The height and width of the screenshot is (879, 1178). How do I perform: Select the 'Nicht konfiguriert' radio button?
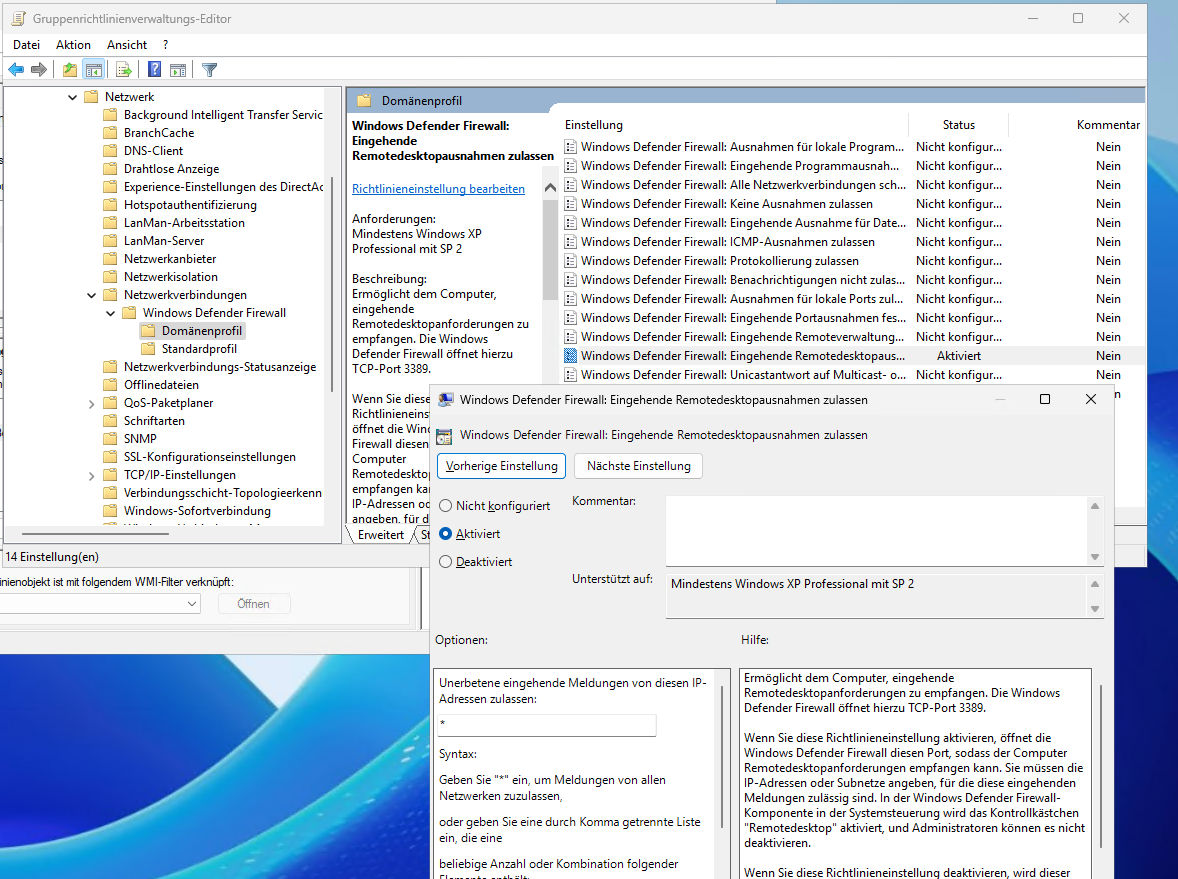446,506
